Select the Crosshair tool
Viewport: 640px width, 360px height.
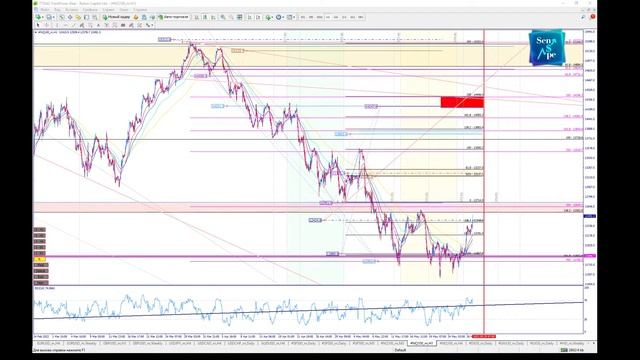point(47,25)
